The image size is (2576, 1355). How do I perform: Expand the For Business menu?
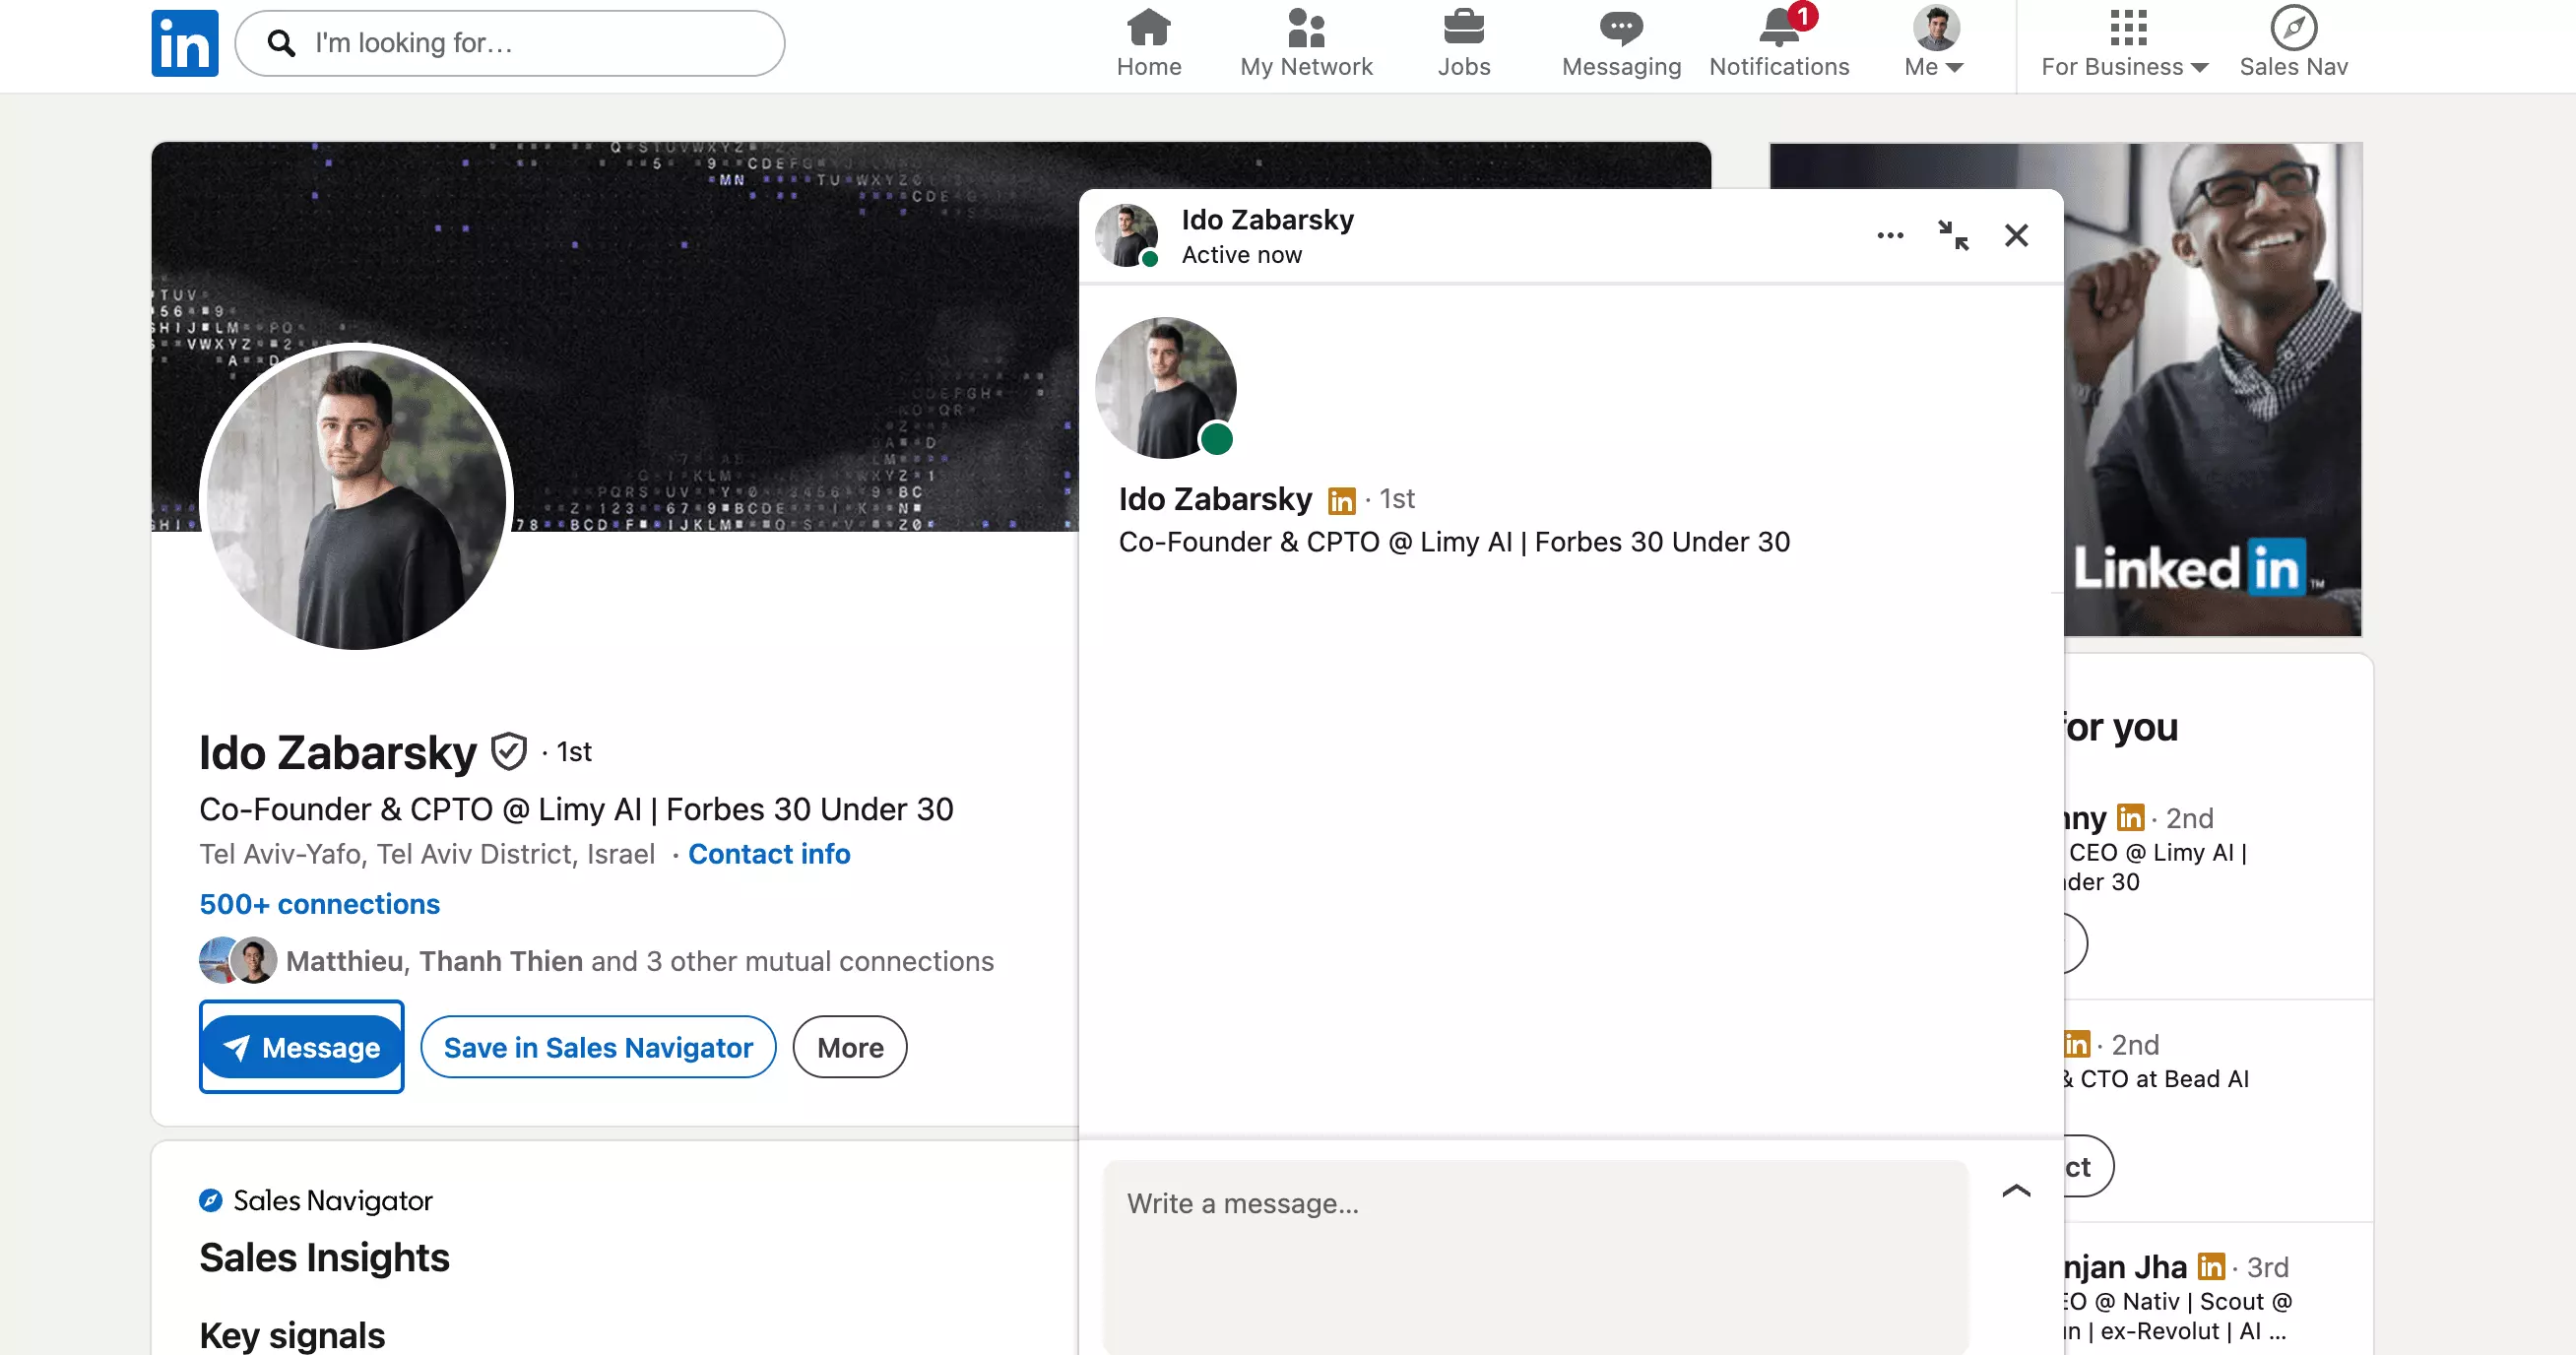[x=2125, y=43]
